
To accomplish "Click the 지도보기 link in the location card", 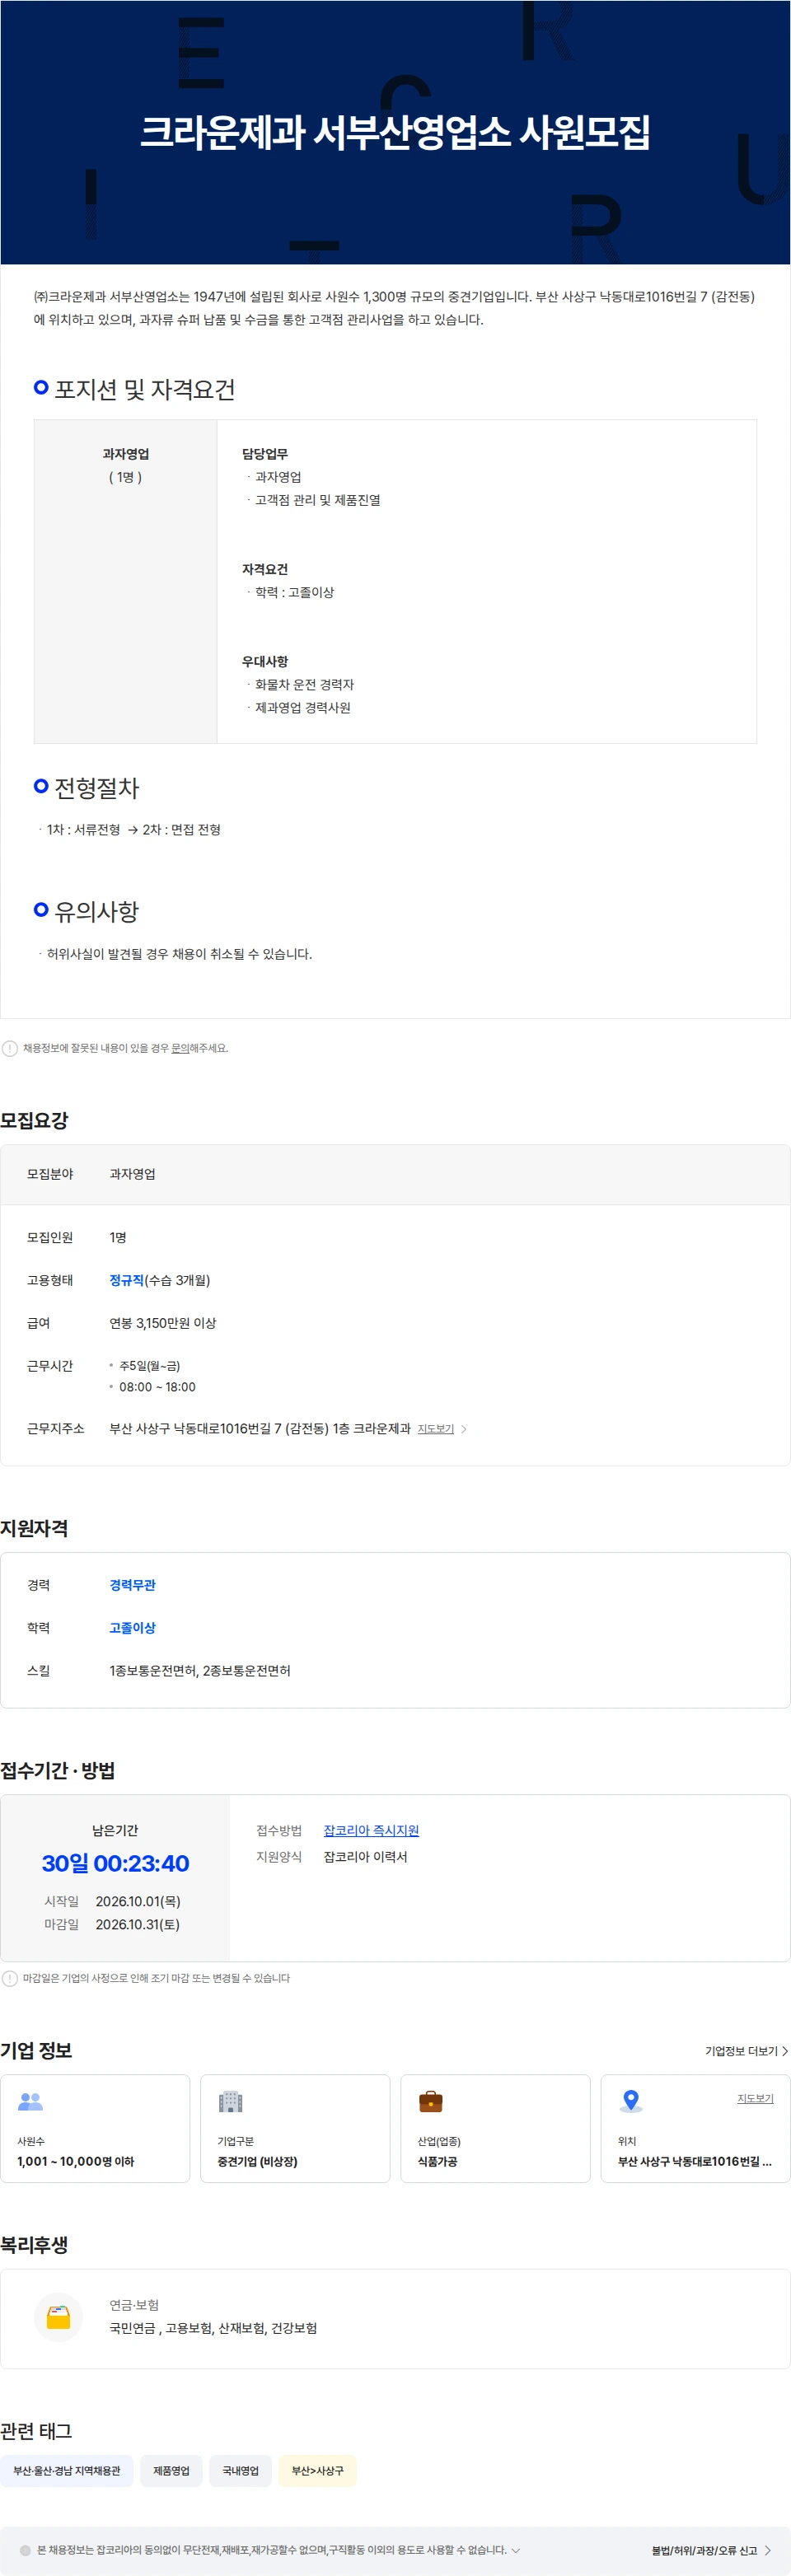I will (755, 2098).
